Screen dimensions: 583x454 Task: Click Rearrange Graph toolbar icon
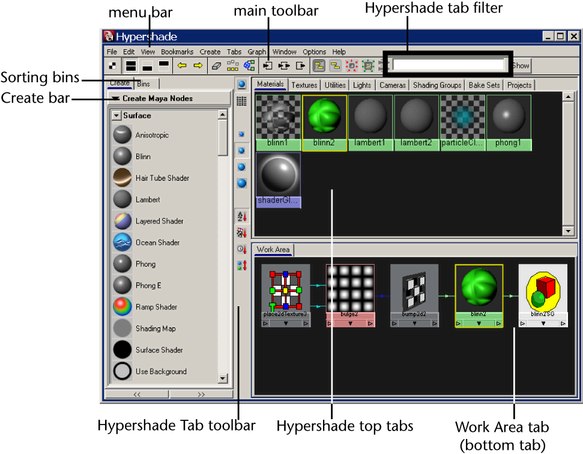(x=233, y=66)
